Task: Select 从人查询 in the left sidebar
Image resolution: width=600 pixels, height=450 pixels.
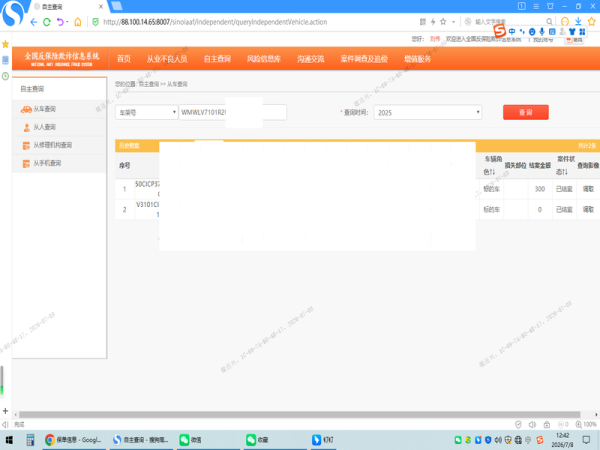Action: click(x=59, y=127)
